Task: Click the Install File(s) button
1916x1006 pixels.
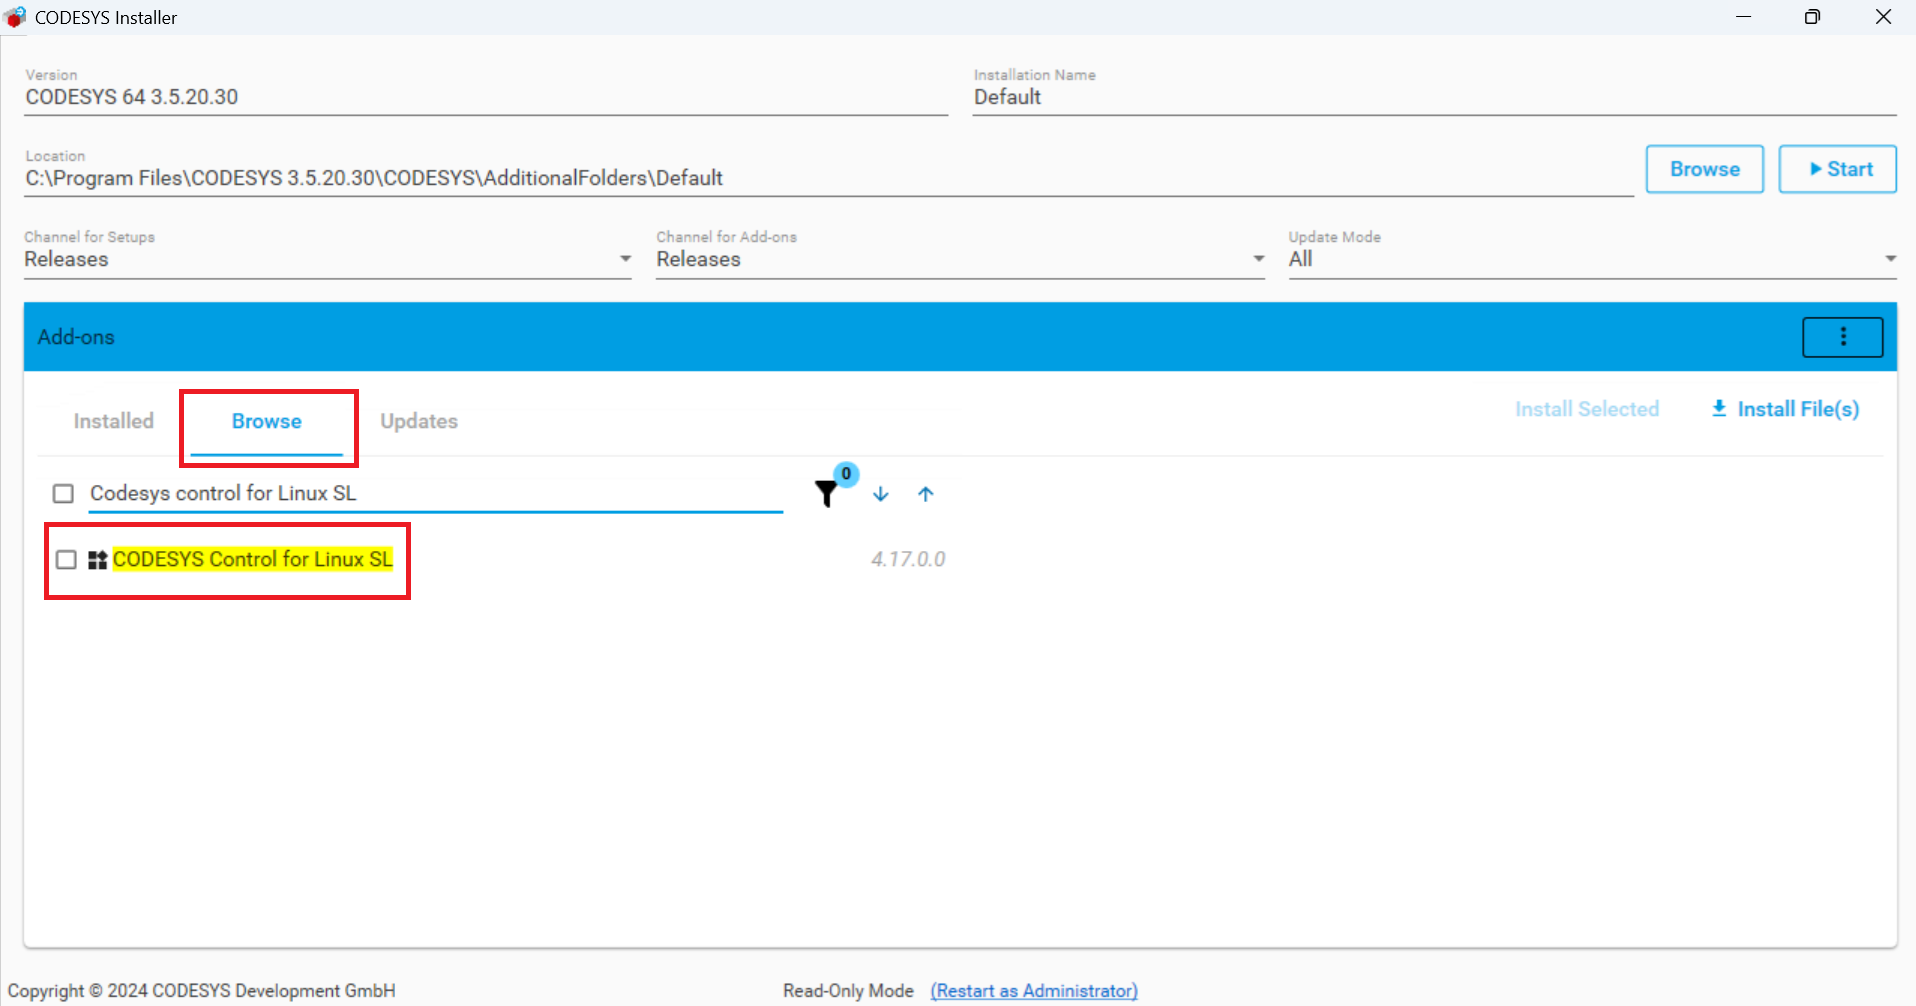Action: tap(1785, 409)
